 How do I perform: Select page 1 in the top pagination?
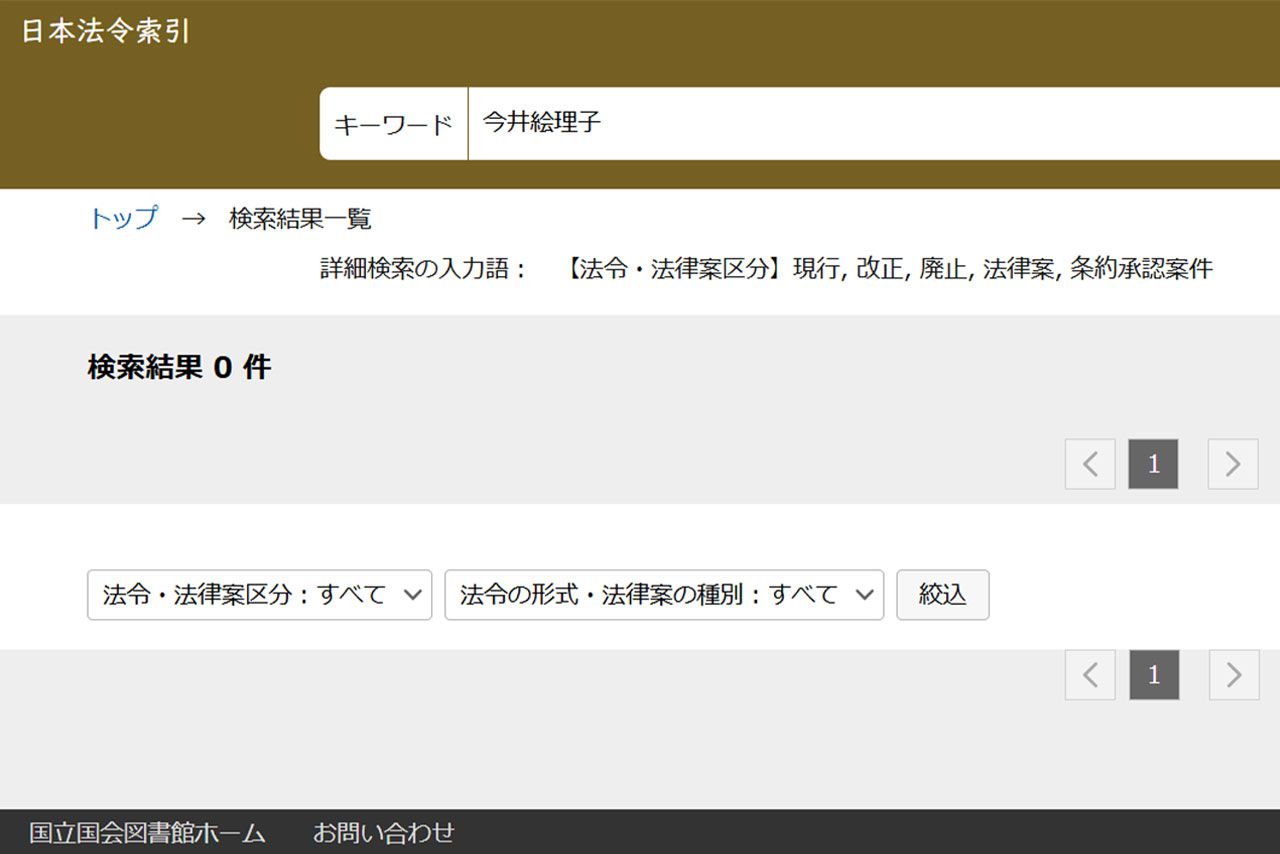point(1153,464)
